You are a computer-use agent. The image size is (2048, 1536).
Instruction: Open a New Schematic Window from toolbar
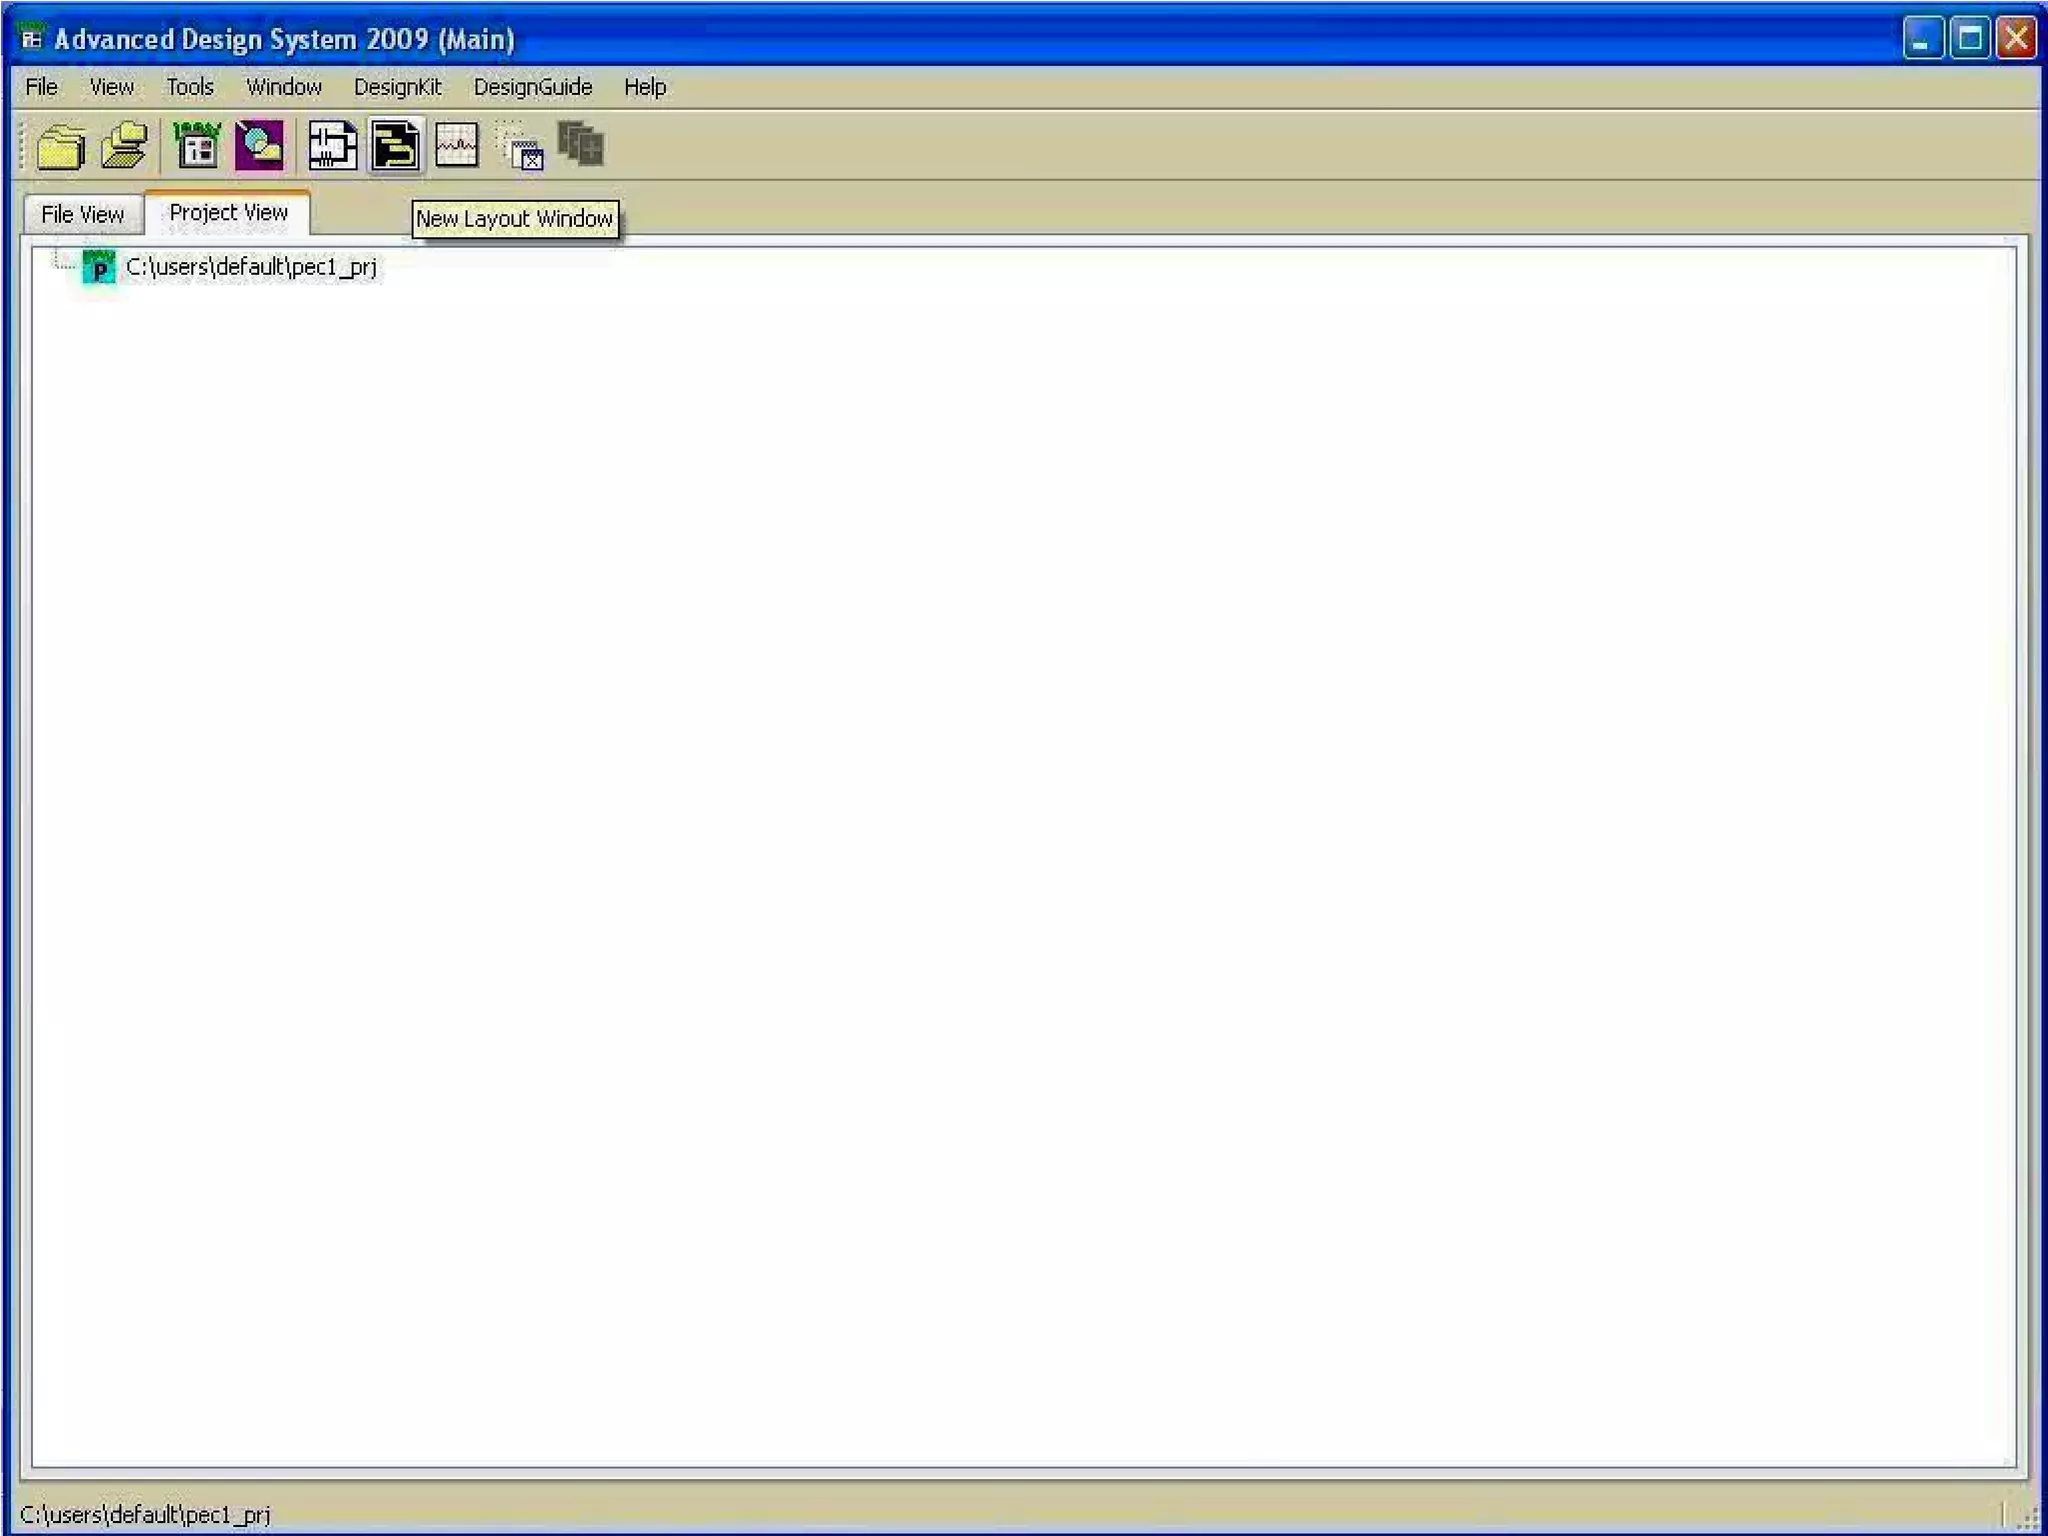(332, 147)
